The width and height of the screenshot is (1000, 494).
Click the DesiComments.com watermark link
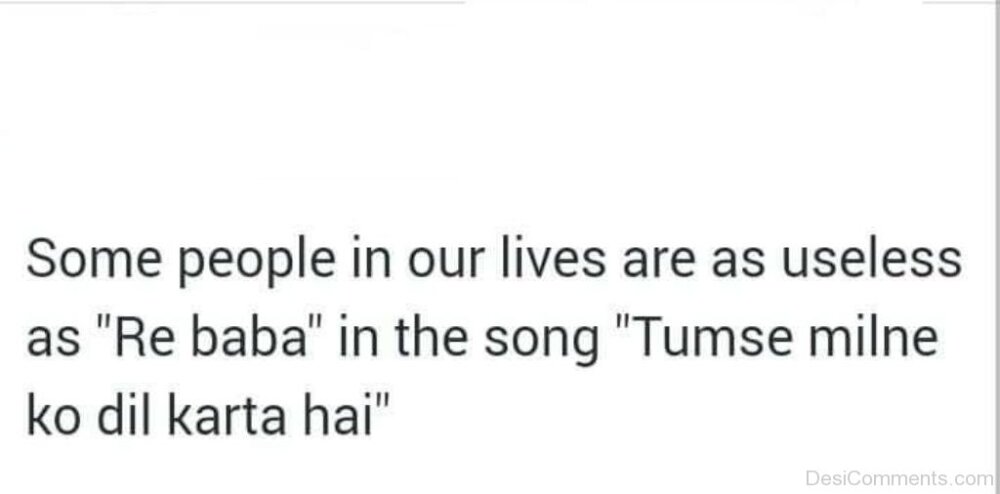[899, 477]
